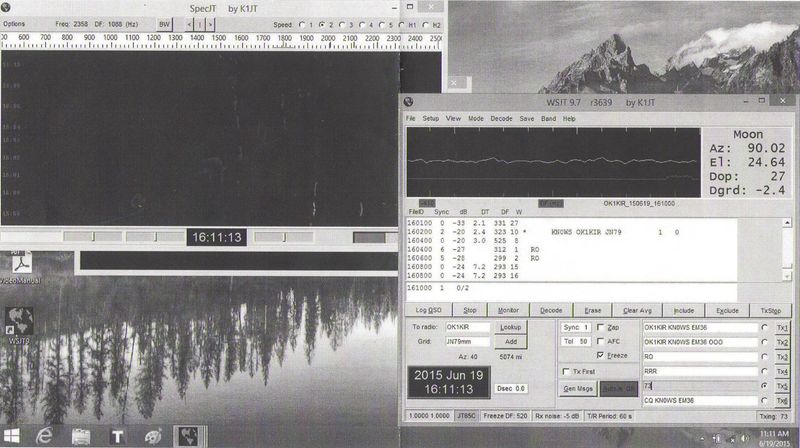800x448 pixels.
Task: Click the Grid field with JN79mm
Action: pyautogui.click(x=467, y=341)
